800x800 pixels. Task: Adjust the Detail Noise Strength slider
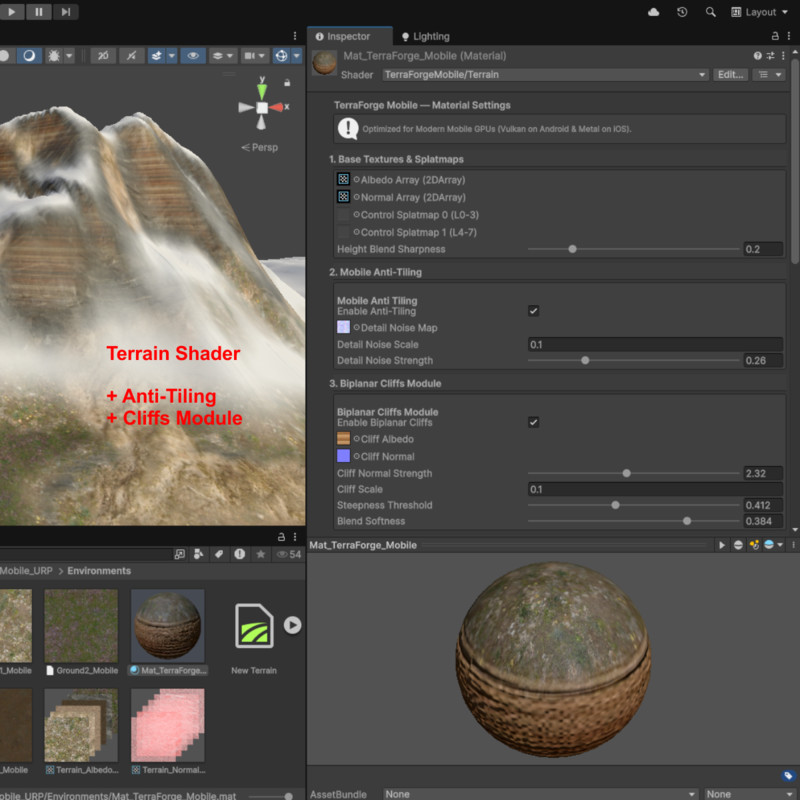click(x=585, y=360)
